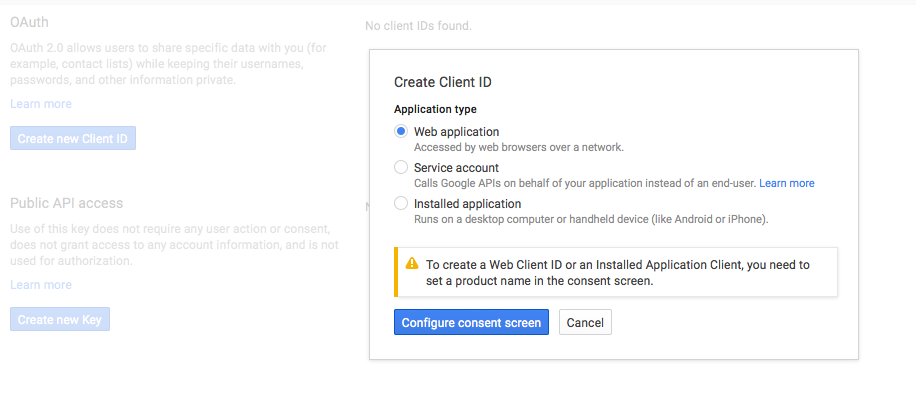
Task: Select the Service account radio button
Action: coord(401,168)
